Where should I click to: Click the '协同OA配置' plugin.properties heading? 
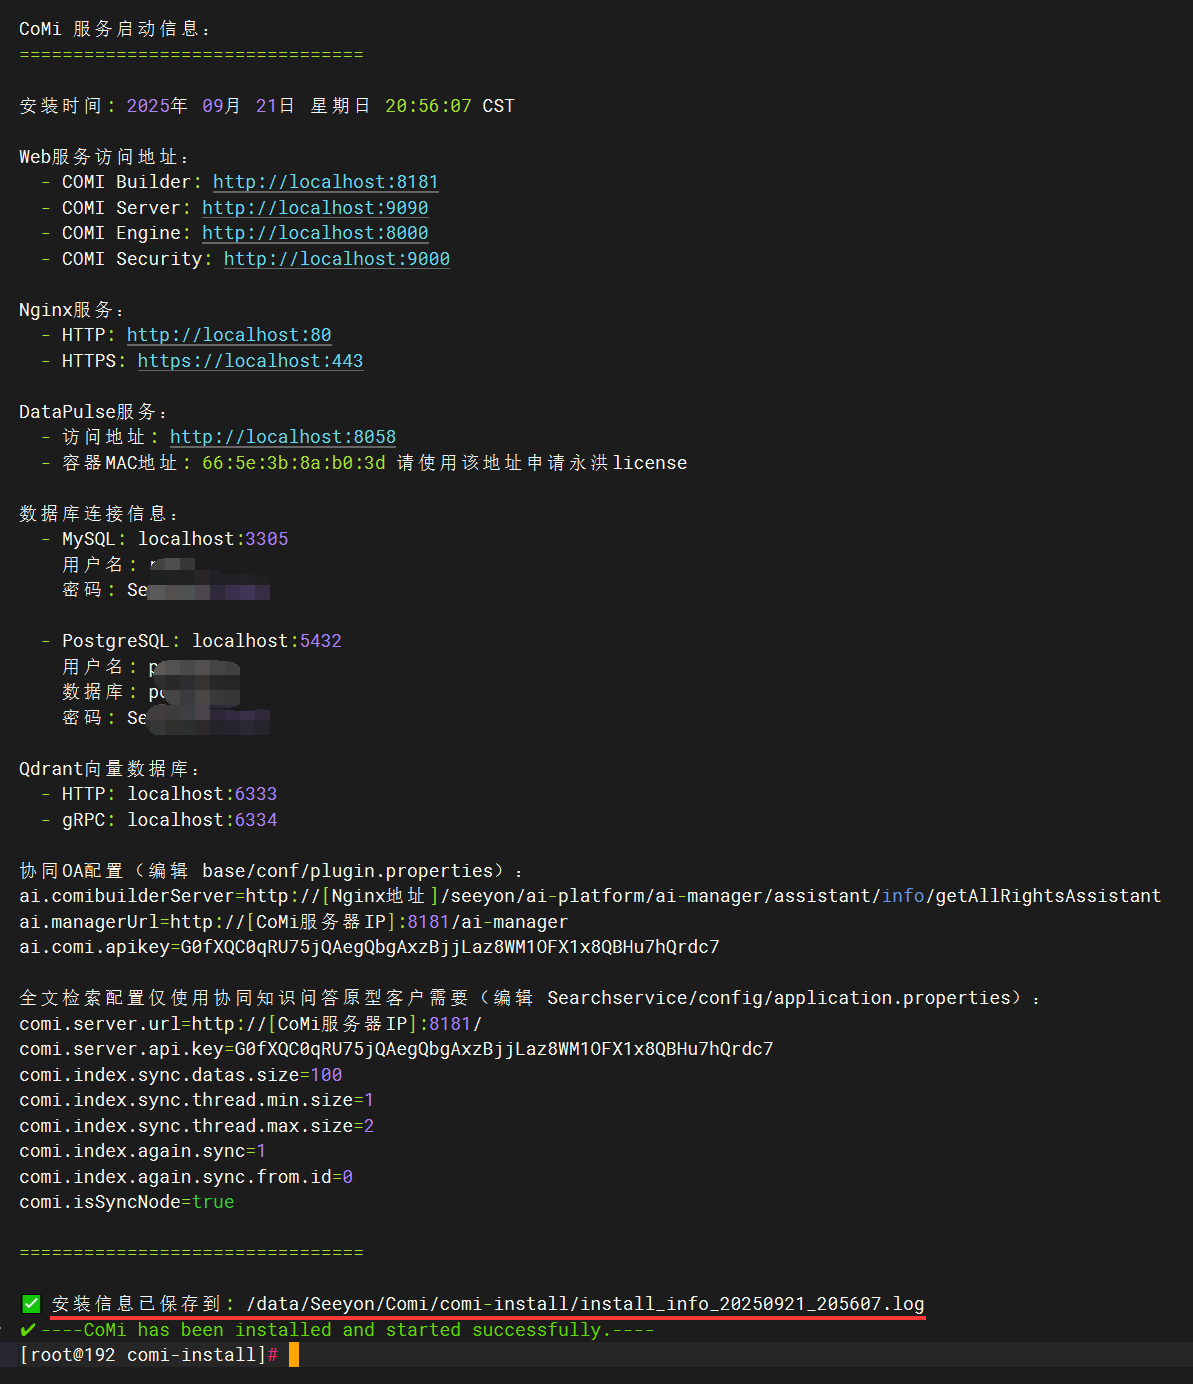click(271, 871)
